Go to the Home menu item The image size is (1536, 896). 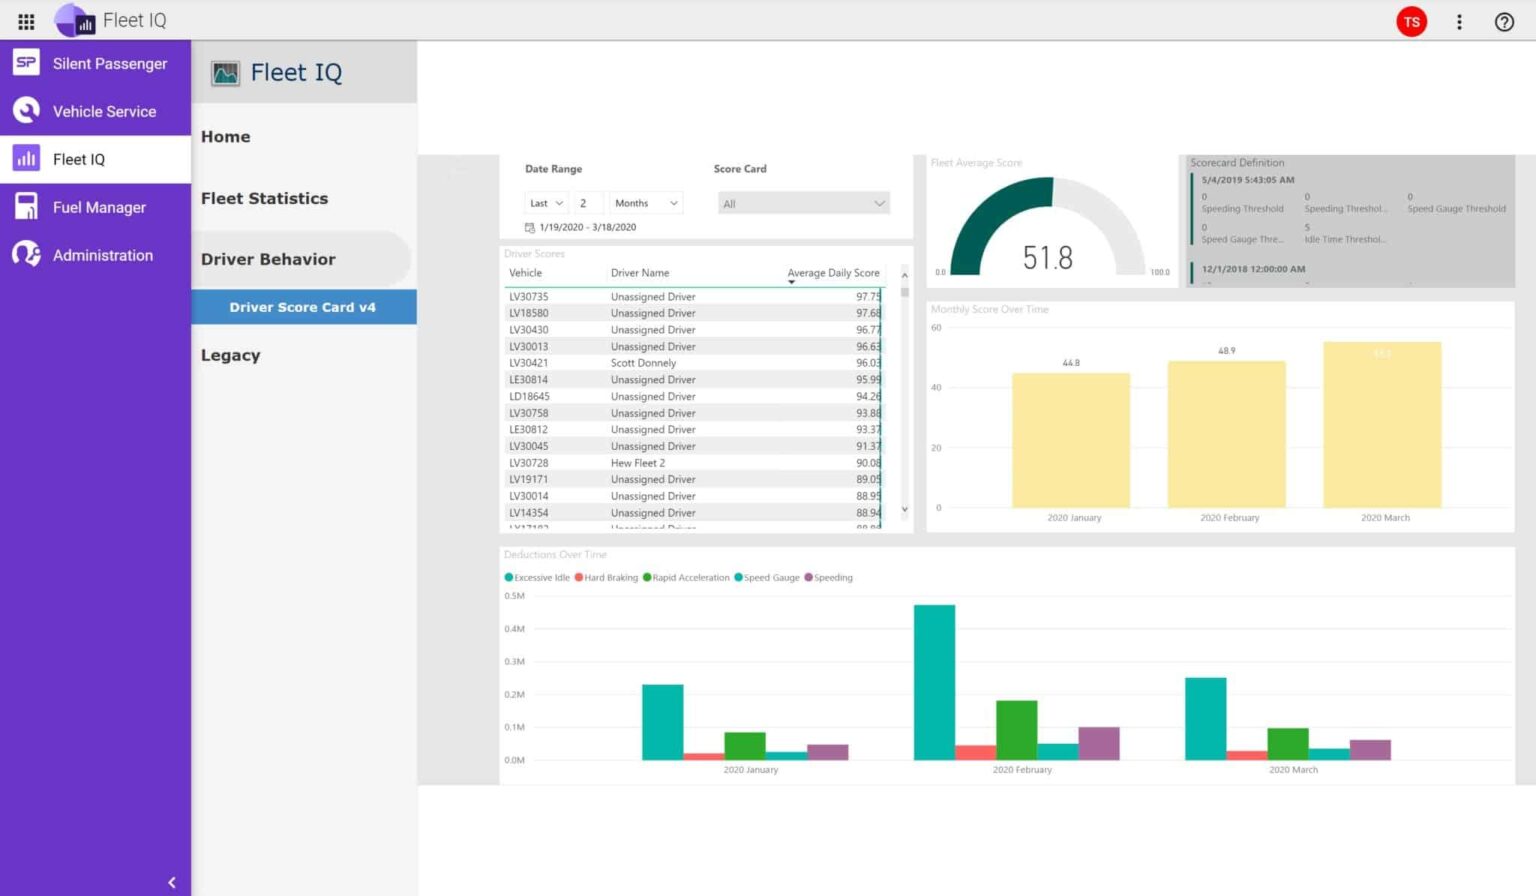[226, 137]
